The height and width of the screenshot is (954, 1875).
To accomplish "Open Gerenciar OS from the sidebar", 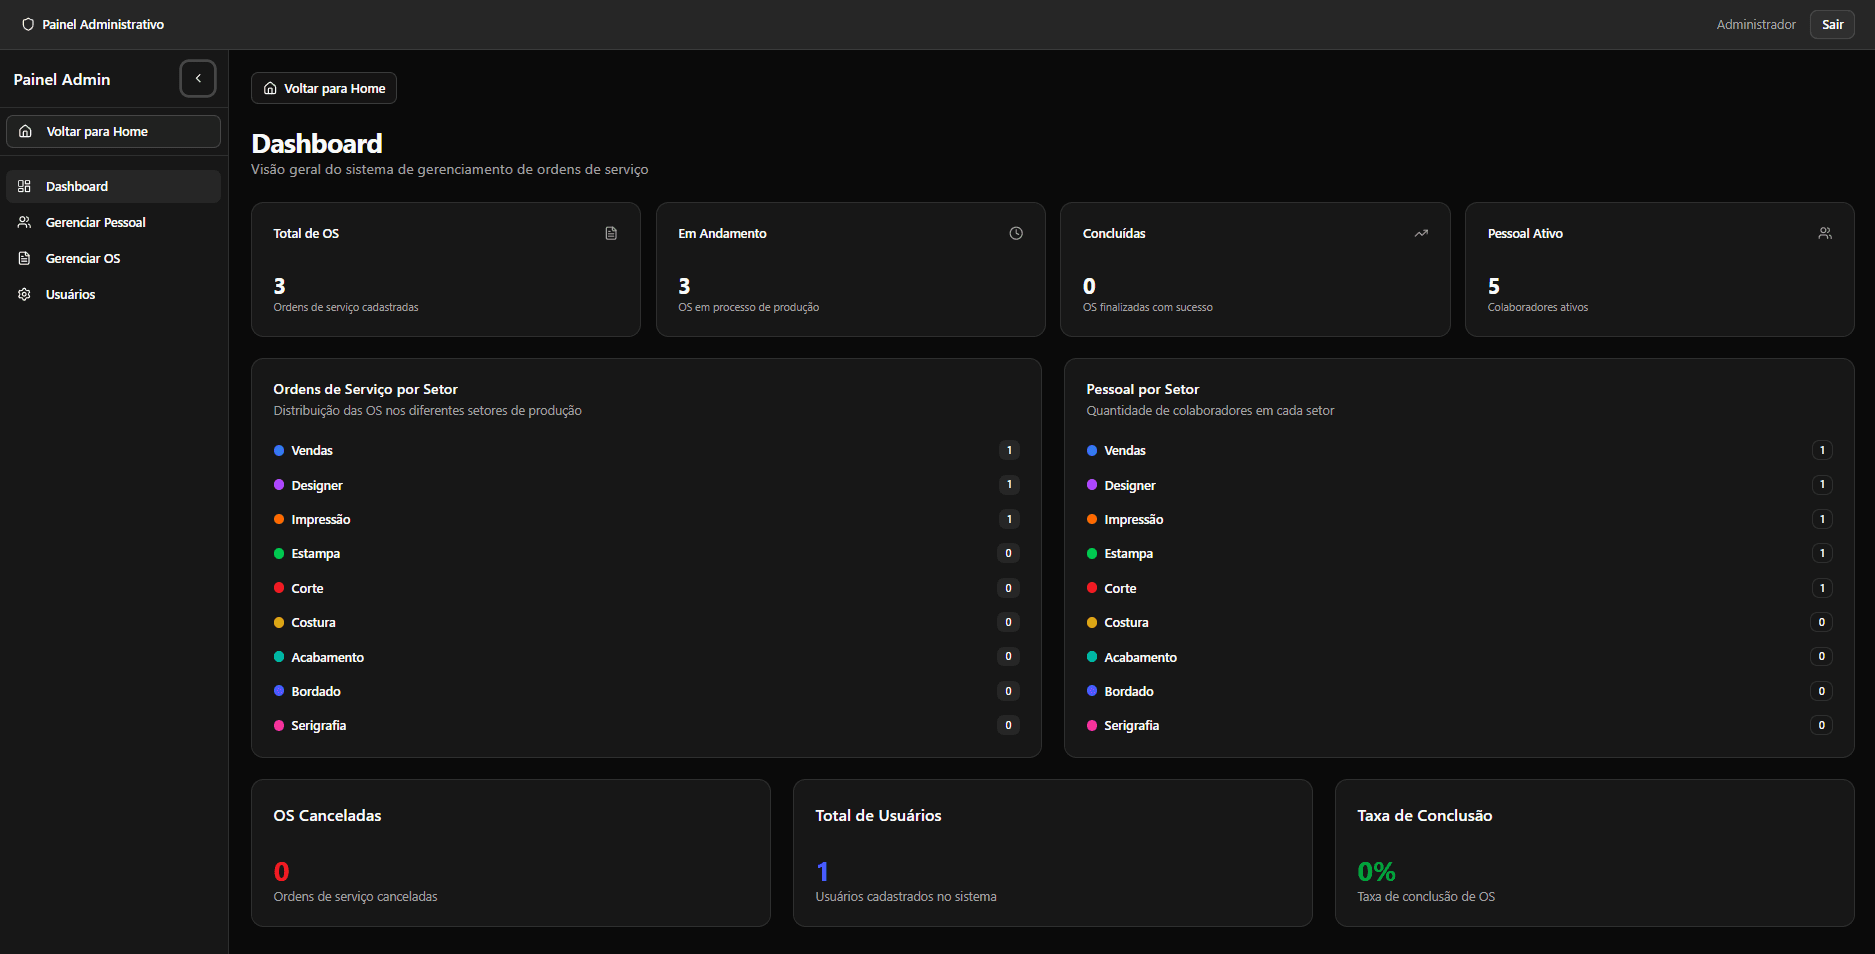I will click(83, 259).
